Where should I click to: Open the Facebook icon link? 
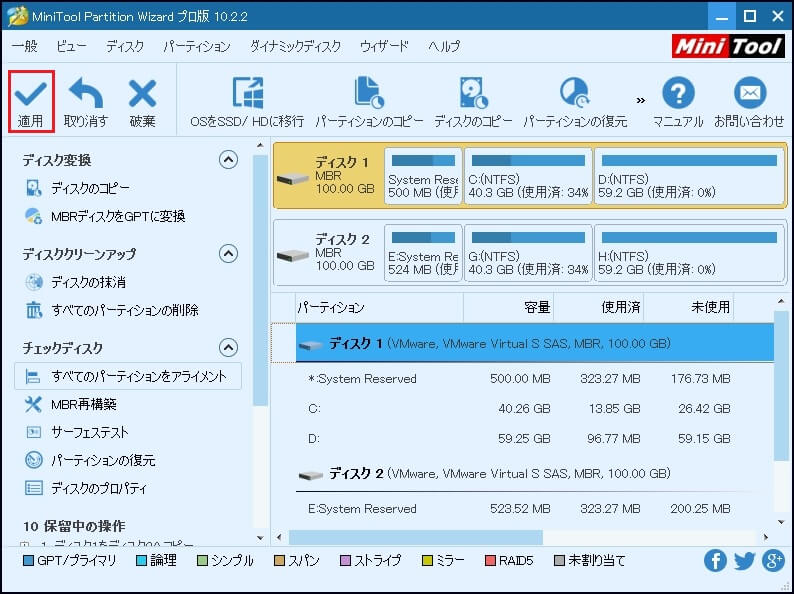tap(715, 561)
